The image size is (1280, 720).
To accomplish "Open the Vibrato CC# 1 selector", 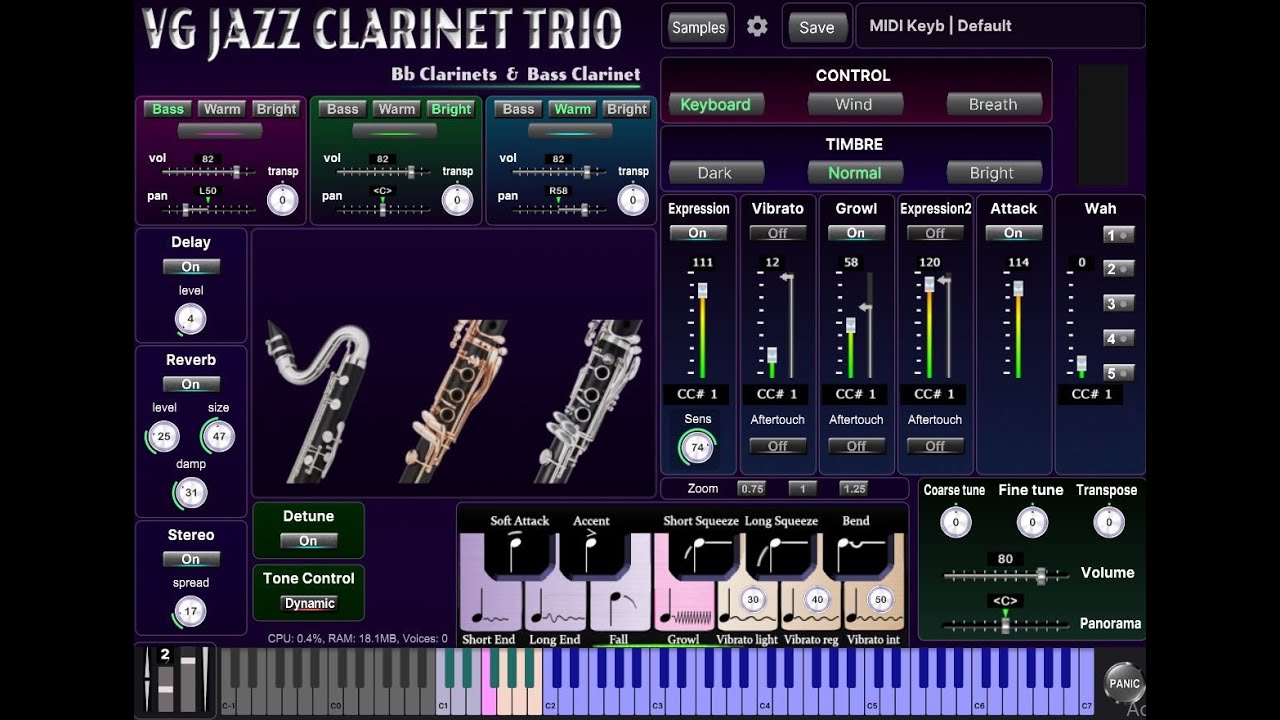I will click(x=777, y=394).
